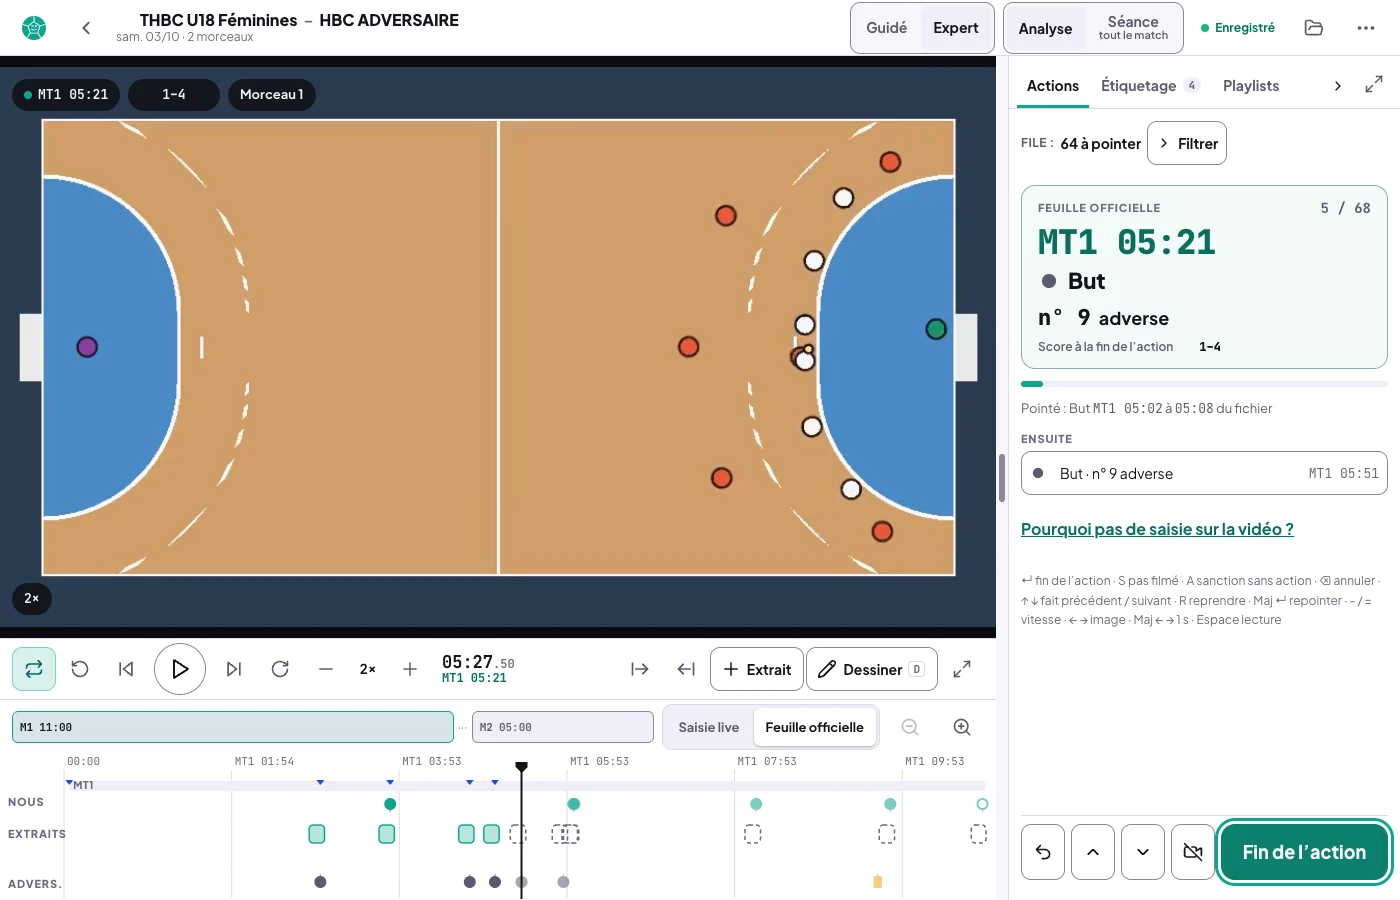This screenshot has width=1400, height=900.
Task: Jump to previous action marker
Action: coord(126,669)
